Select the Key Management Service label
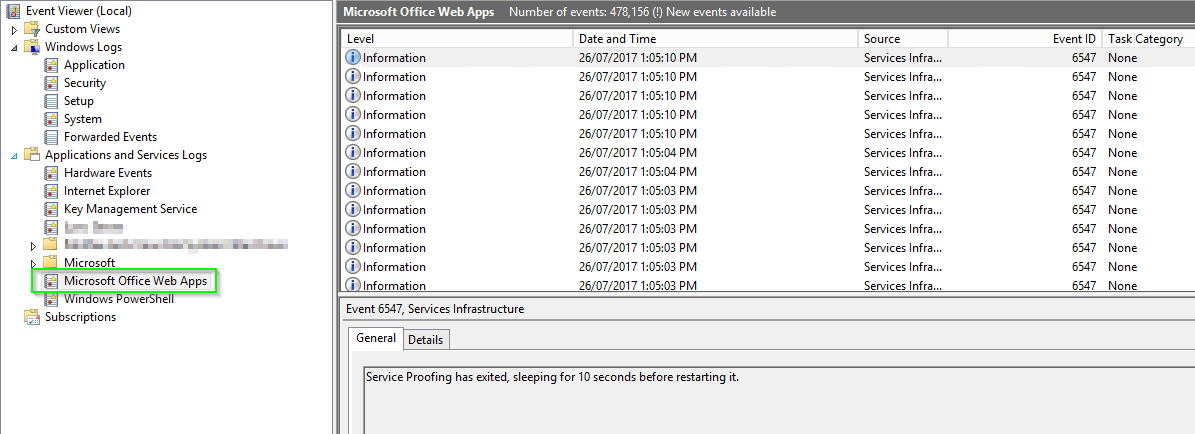This screenshot has width=1195, height=434. (130, 209)
